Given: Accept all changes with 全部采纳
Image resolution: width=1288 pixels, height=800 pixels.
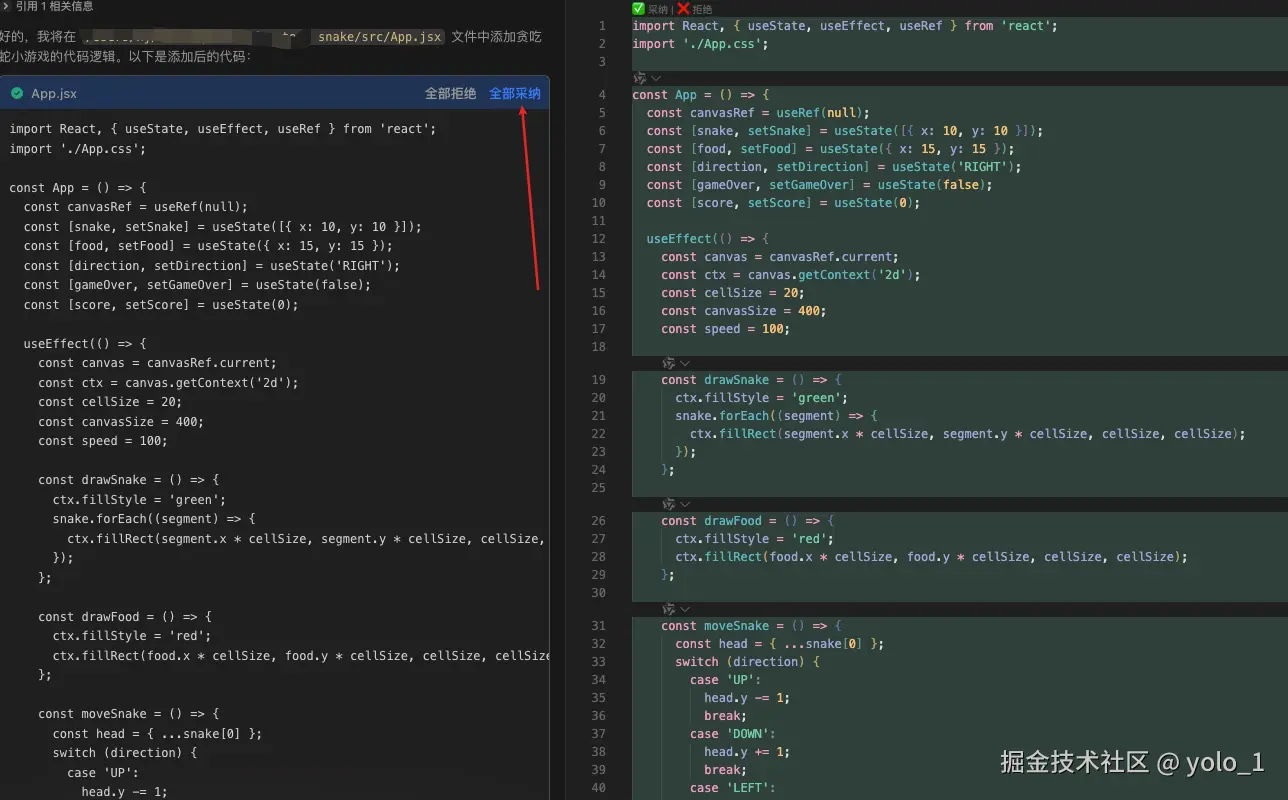Looking at the screenshot, I should point(515,93).
